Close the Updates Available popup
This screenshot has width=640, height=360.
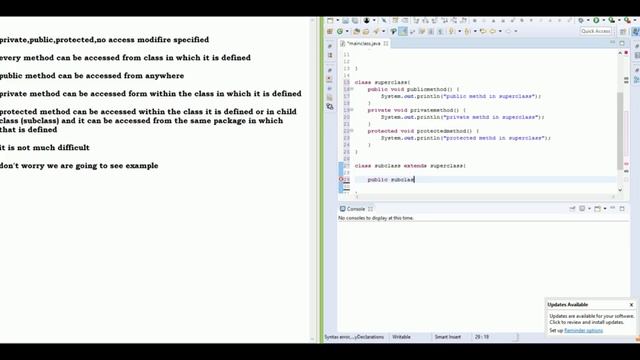point(631,305)
